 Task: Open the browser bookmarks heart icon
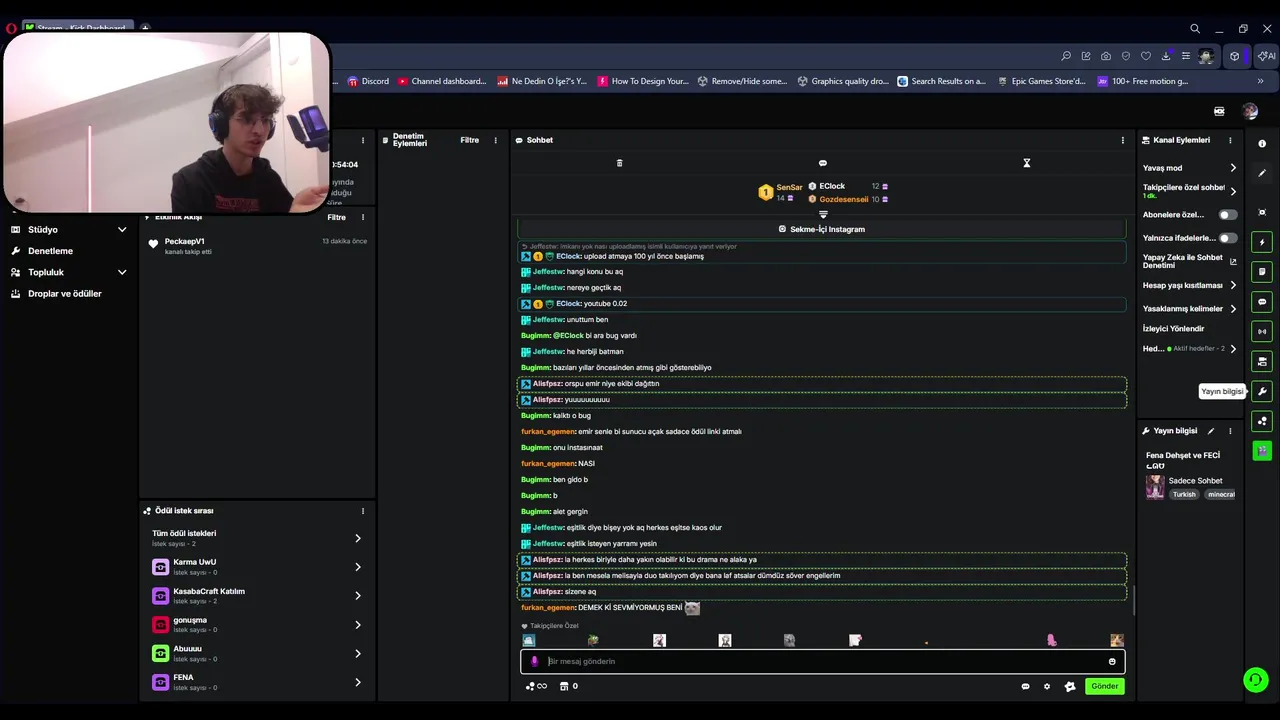(1146, 56)
